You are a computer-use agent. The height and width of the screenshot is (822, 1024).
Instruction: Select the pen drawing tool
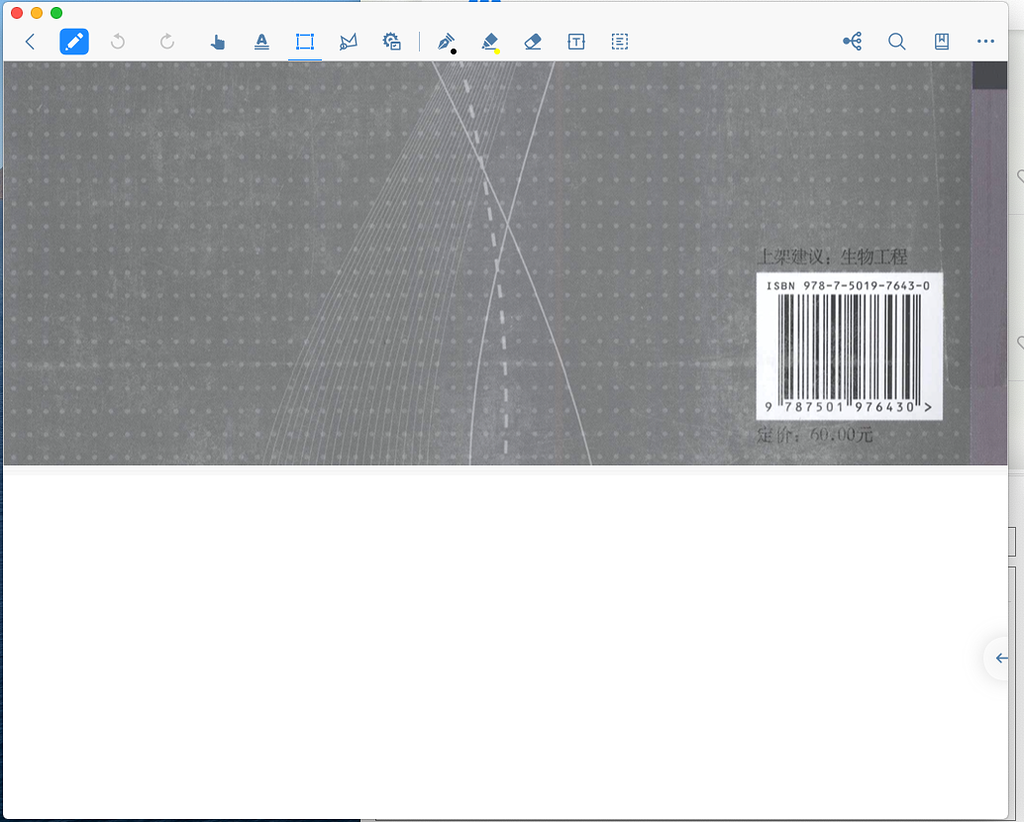pyautogui.click(x=446, y=42)
